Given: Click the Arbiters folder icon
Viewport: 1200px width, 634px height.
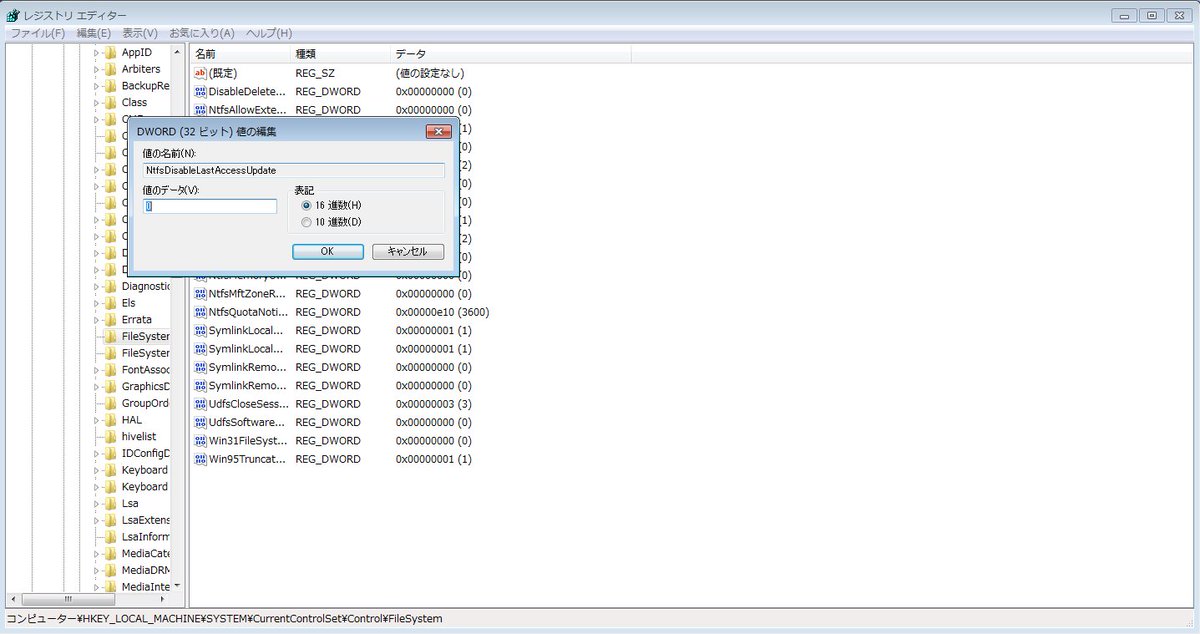Looking at the screenshot, I should 111,69.
